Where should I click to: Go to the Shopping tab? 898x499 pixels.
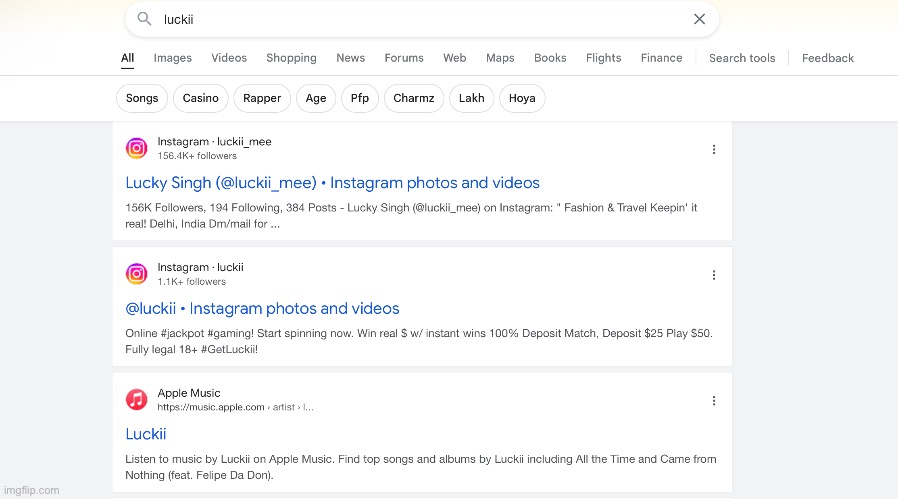coord(291,58)
